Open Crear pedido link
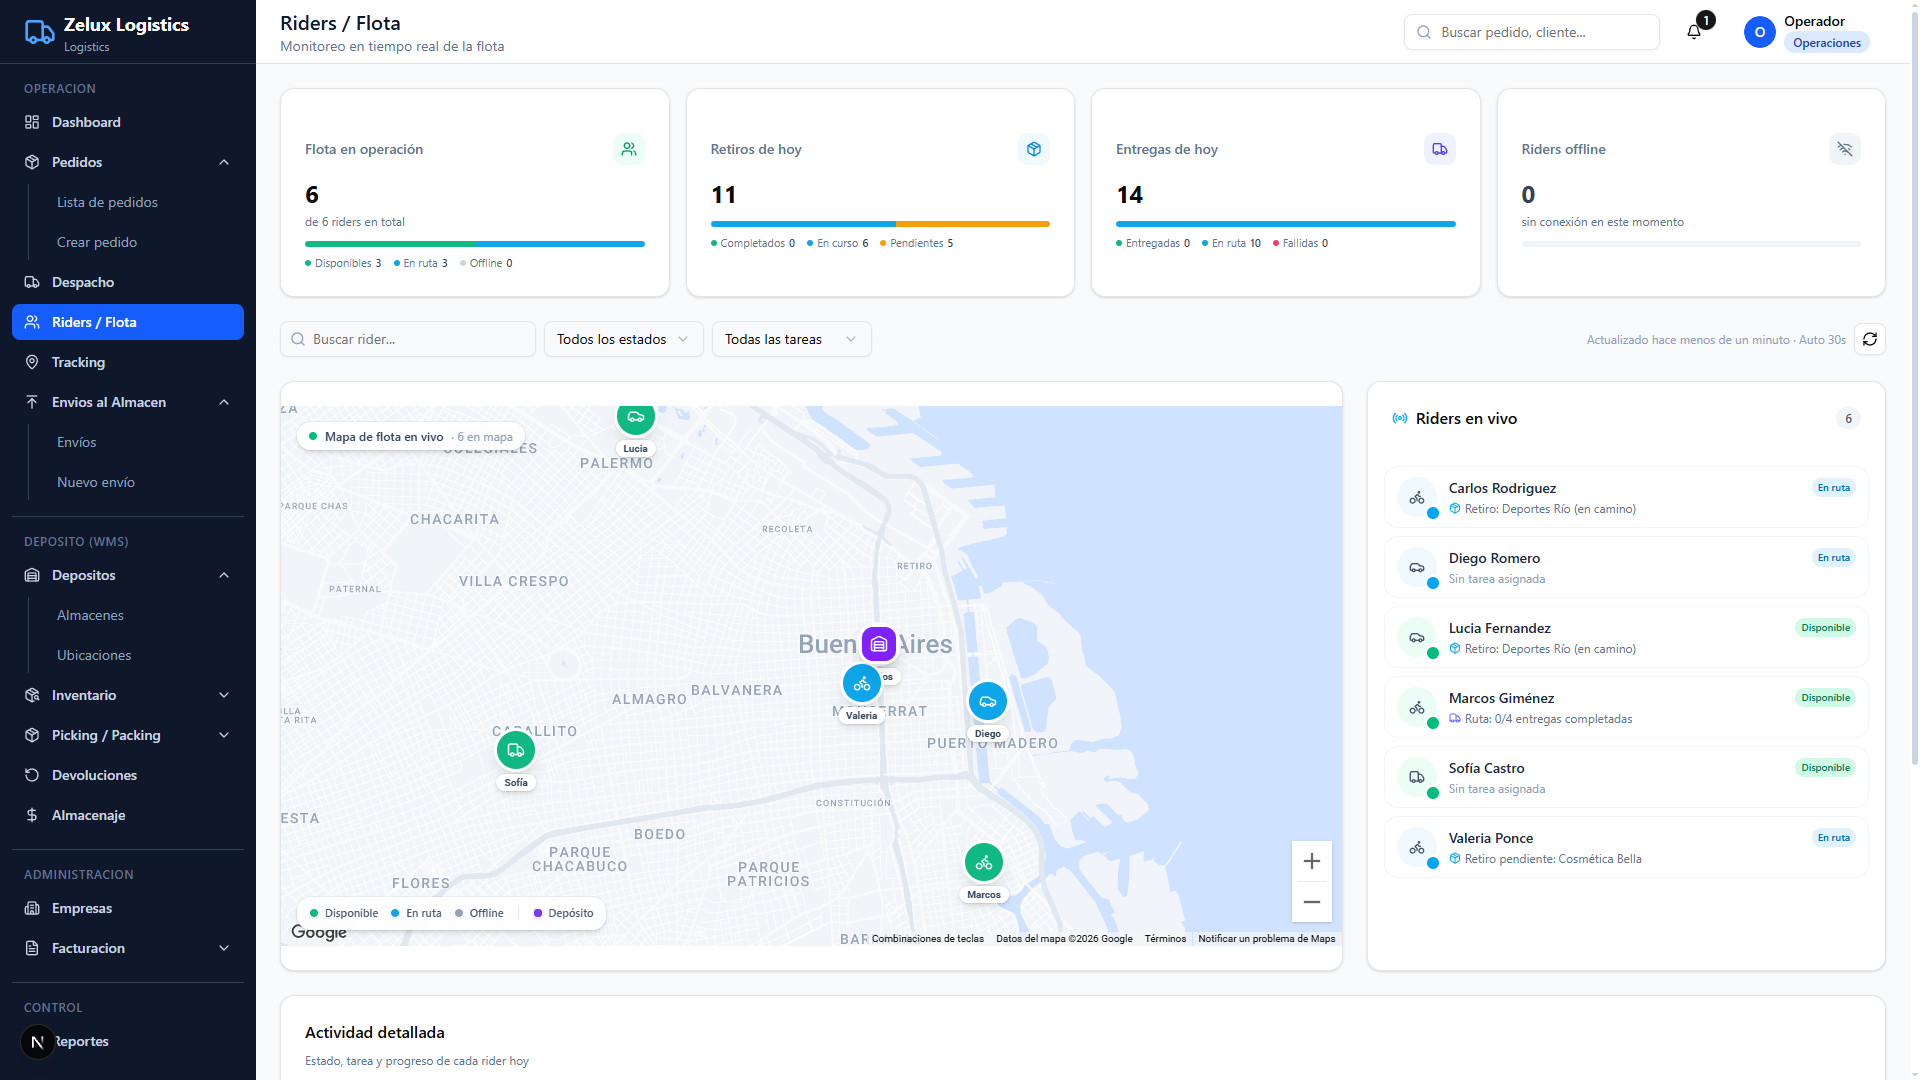Viewport: 1920px width, 1080px height. click(x=97, y=242)
